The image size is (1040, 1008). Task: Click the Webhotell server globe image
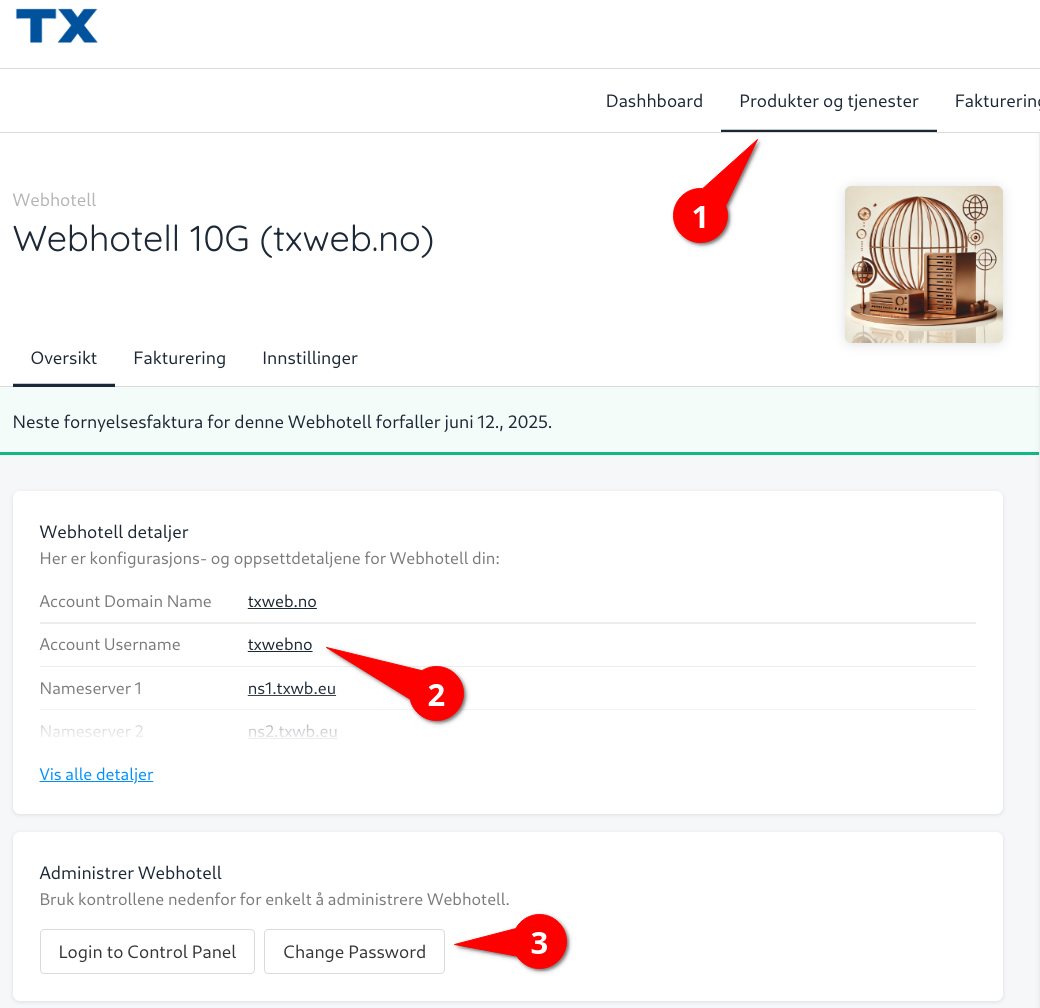[923, 264]
